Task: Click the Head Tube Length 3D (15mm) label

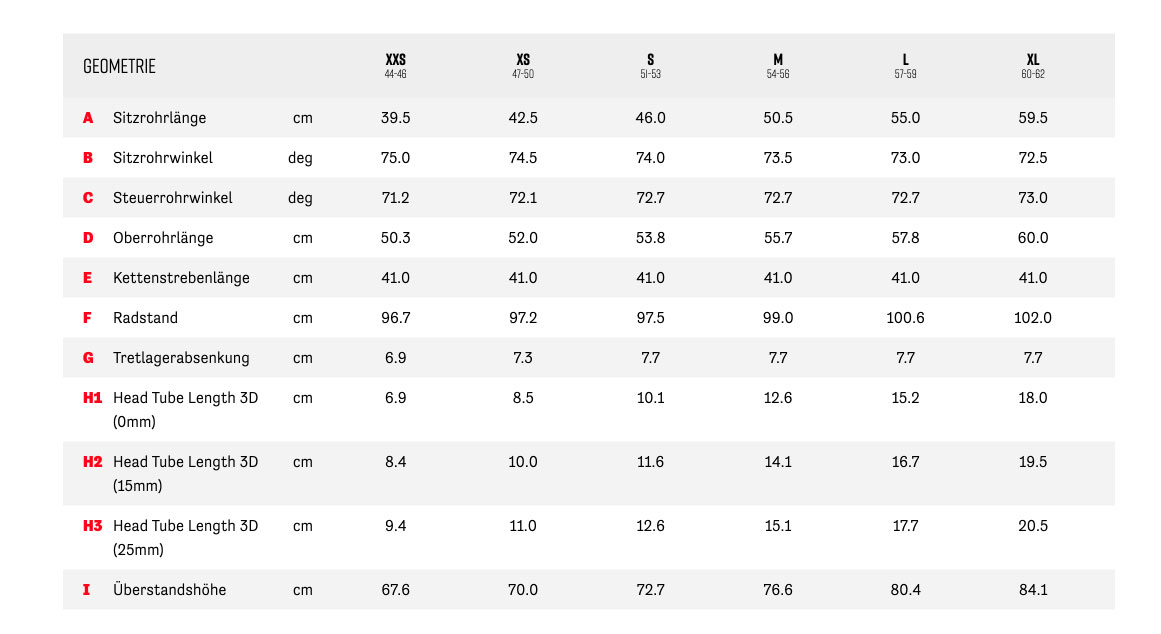Action: click(x=185, y=473)
